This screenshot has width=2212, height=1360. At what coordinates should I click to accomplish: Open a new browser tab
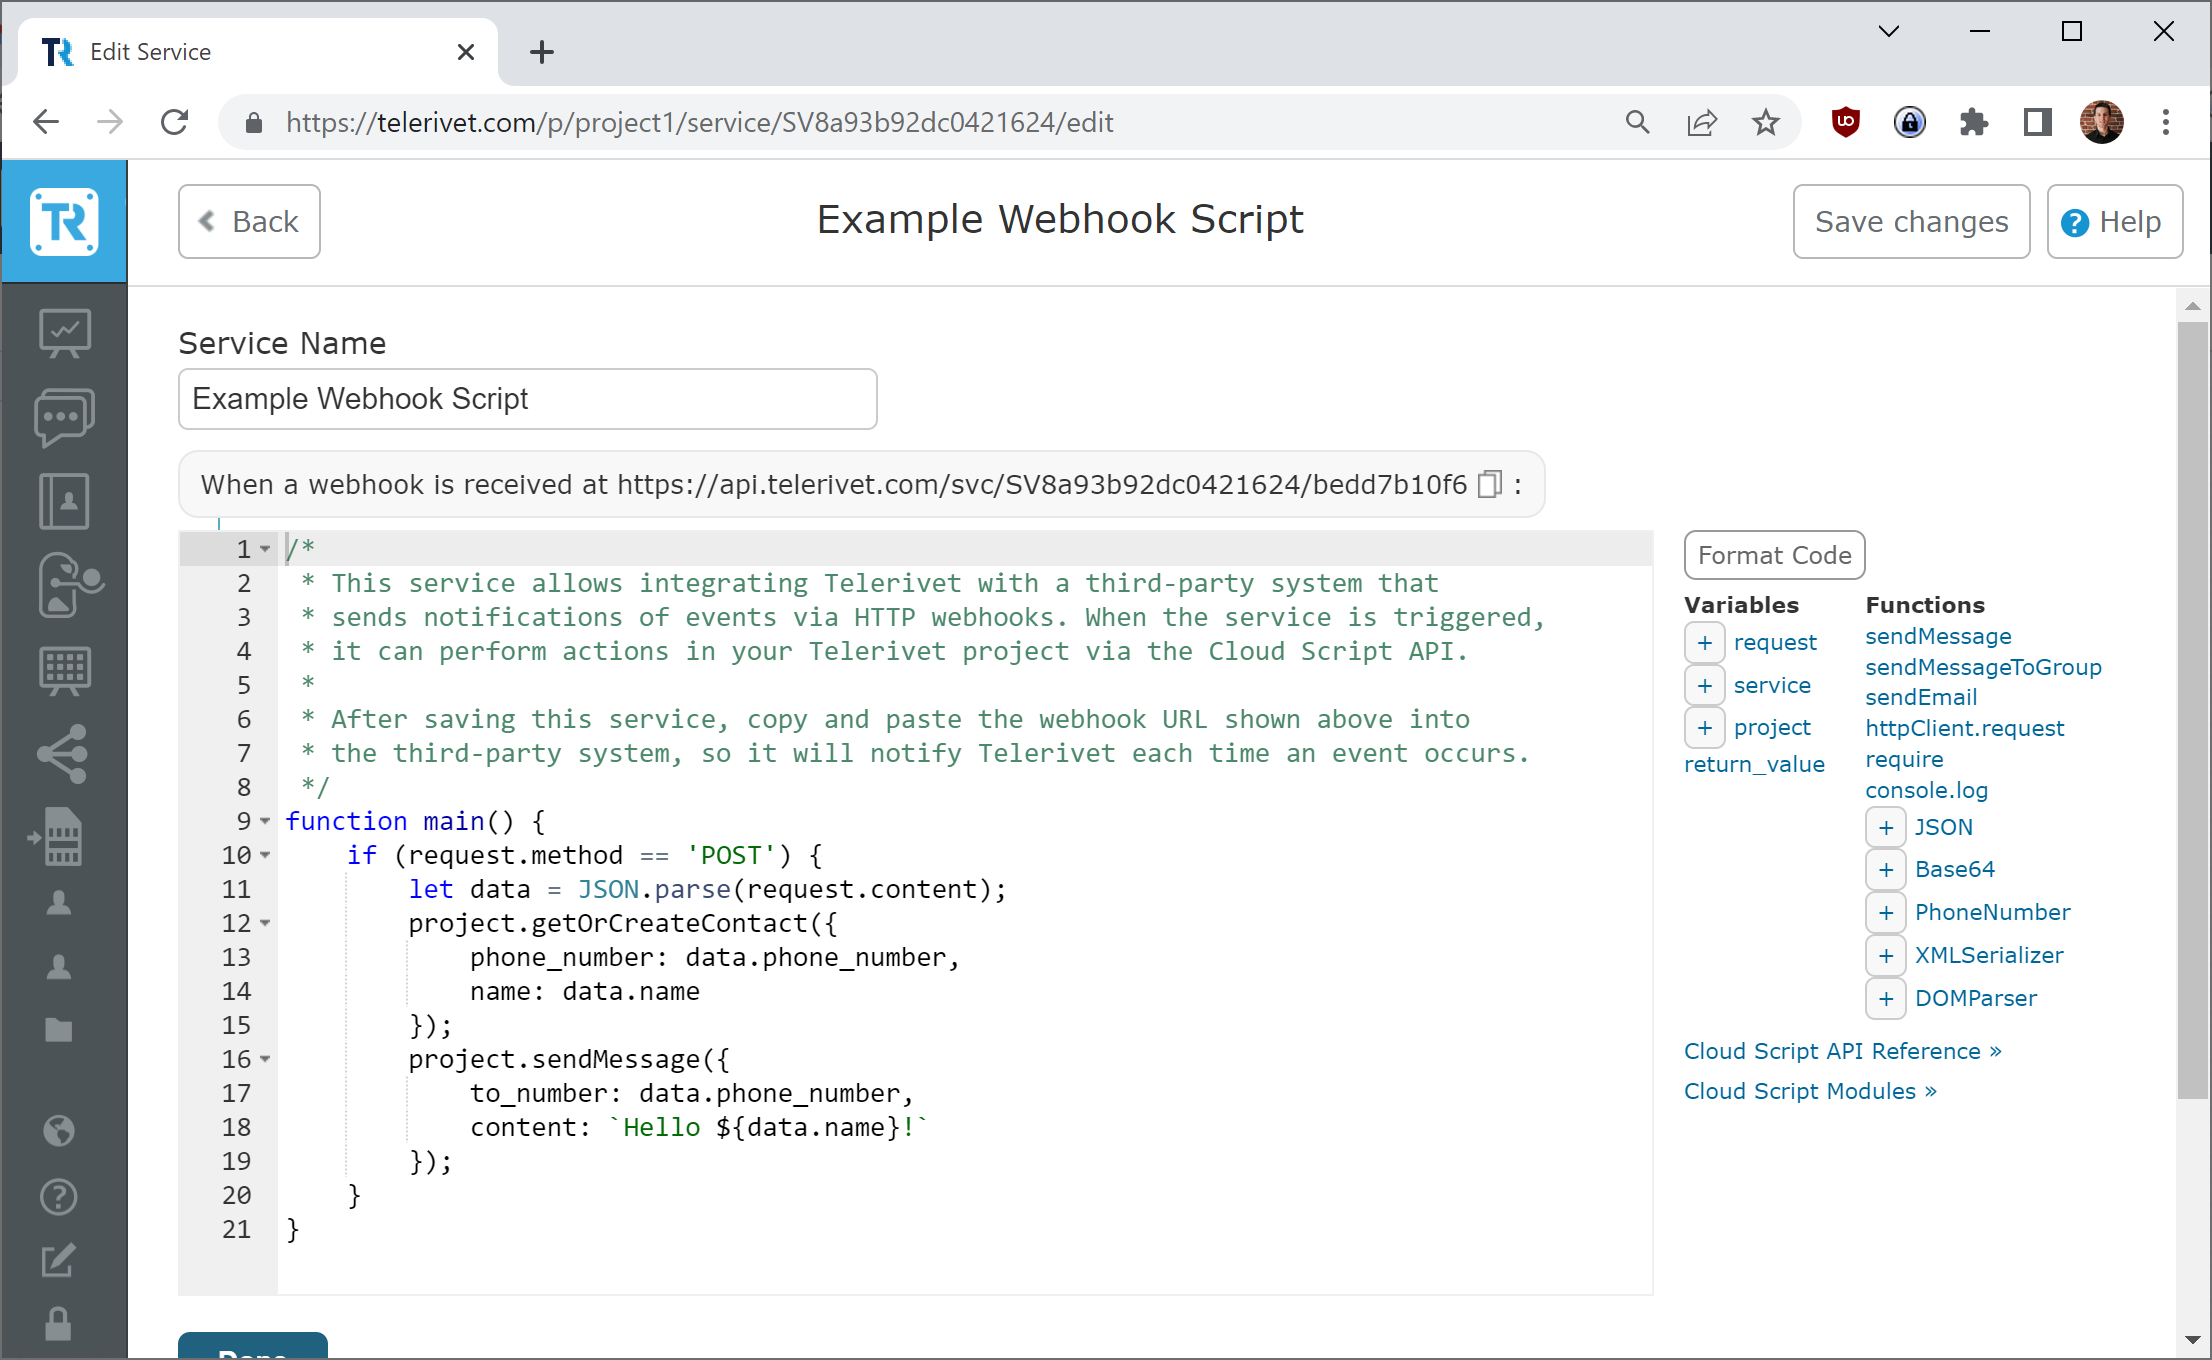coord(541,52)
